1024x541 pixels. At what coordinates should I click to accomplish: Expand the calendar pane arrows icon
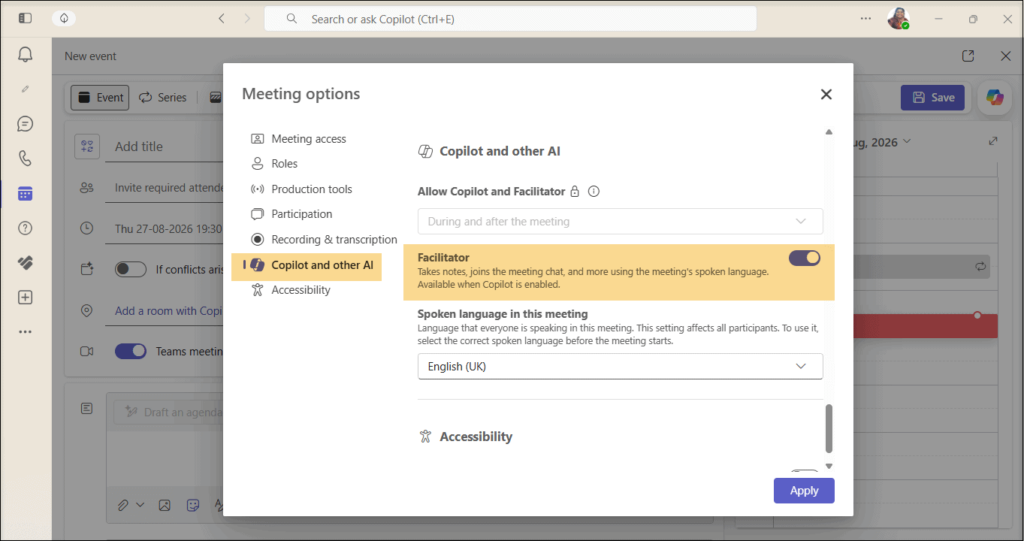pos(993,141)
